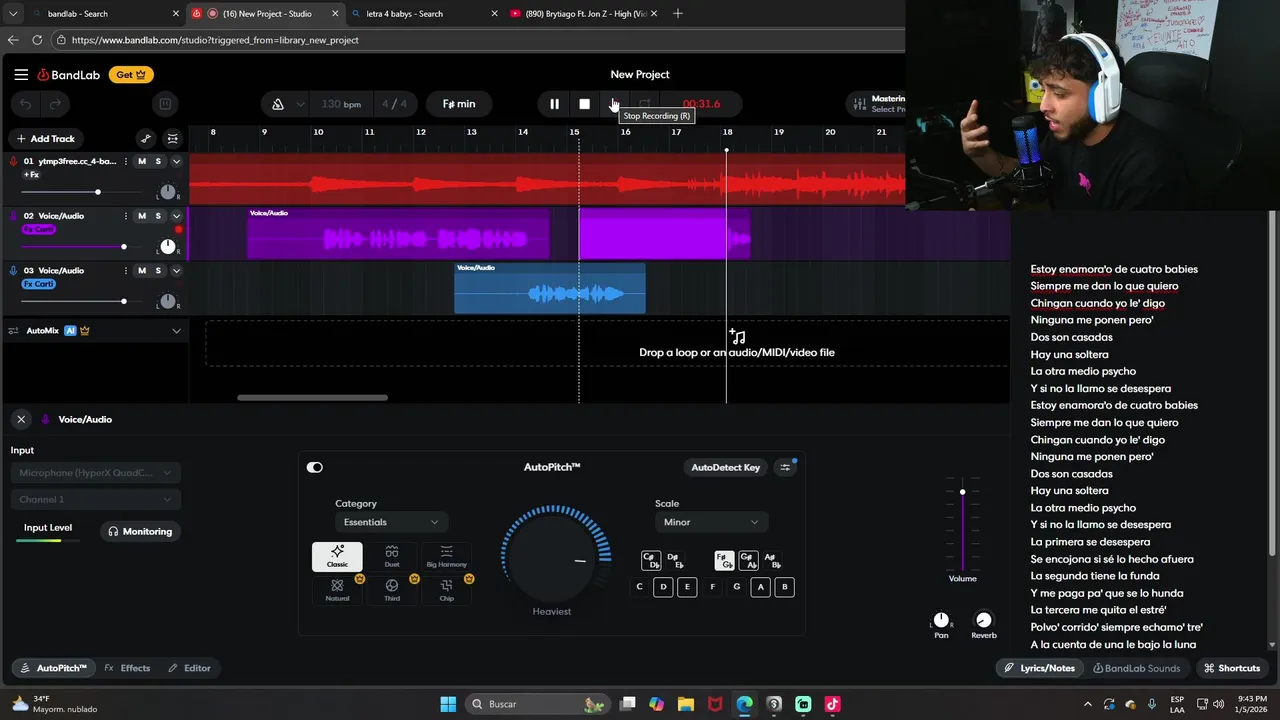Toggle loop cycle mode
Image resolution: width=1280 pixels, height=720 pixels.
coord(645,104)
